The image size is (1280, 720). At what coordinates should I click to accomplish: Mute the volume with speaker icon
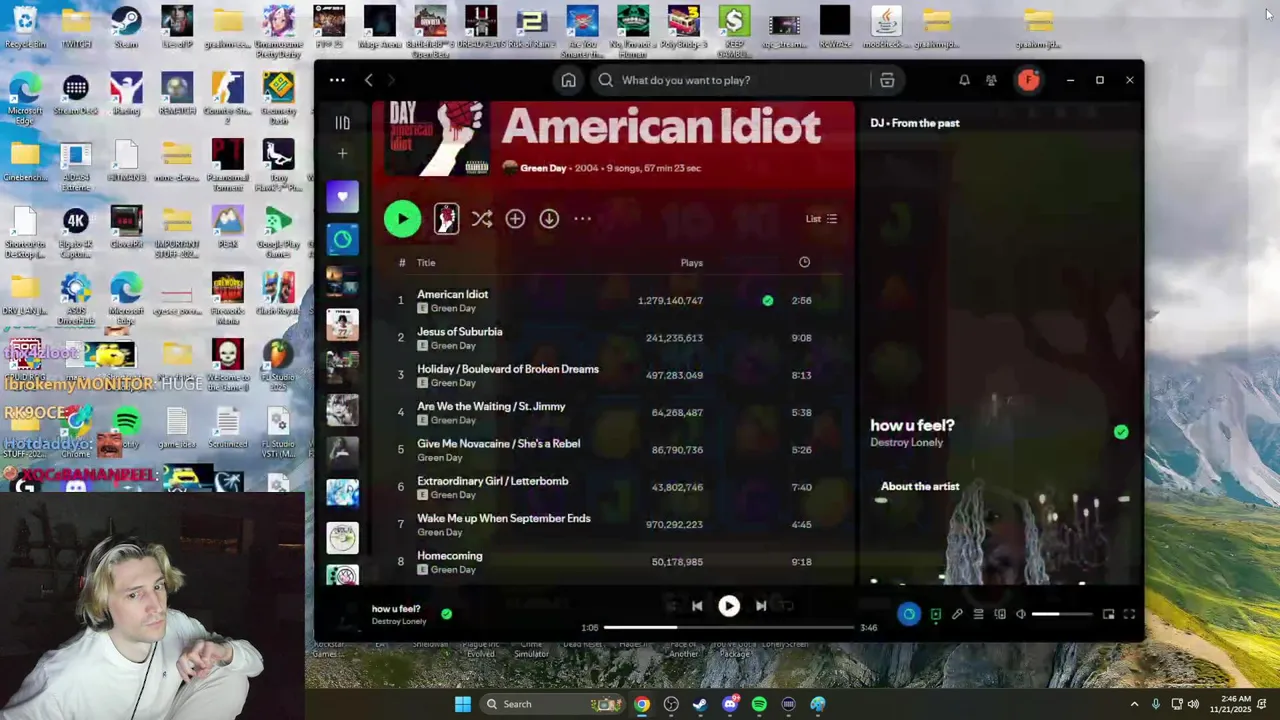pos(1020,614)
